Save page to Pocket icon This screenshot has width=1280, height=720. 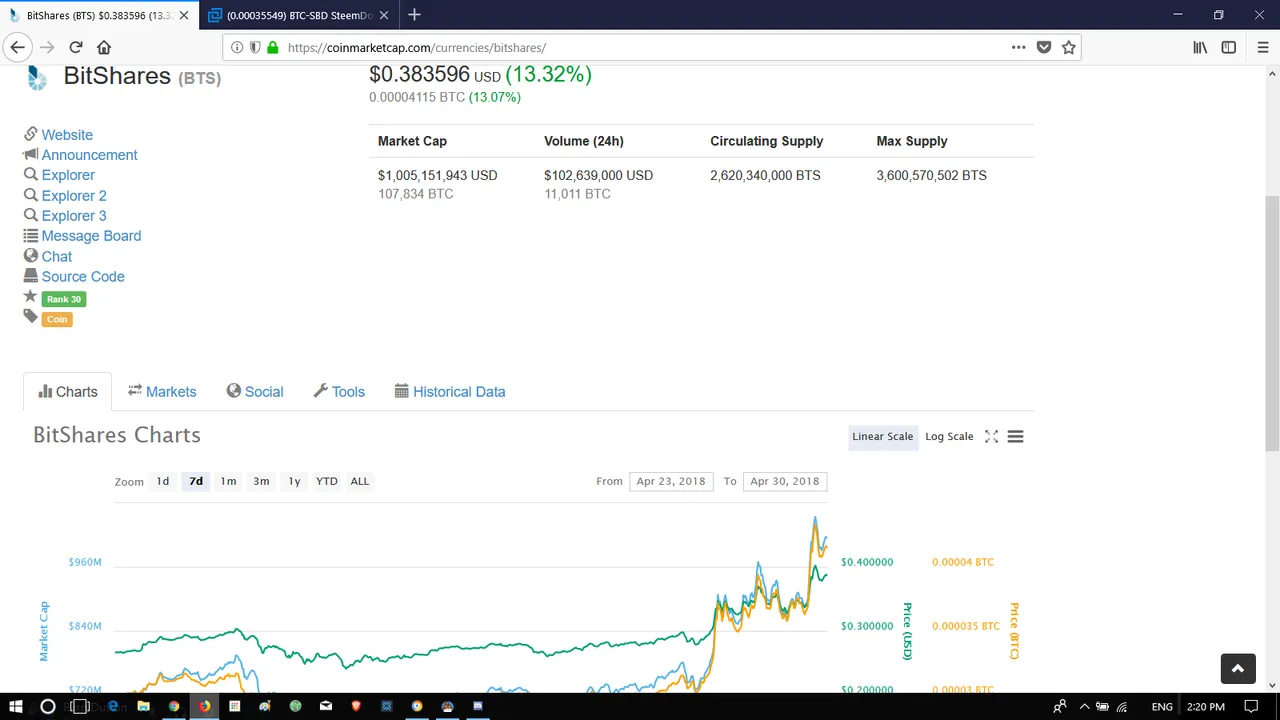(1044, 47)
